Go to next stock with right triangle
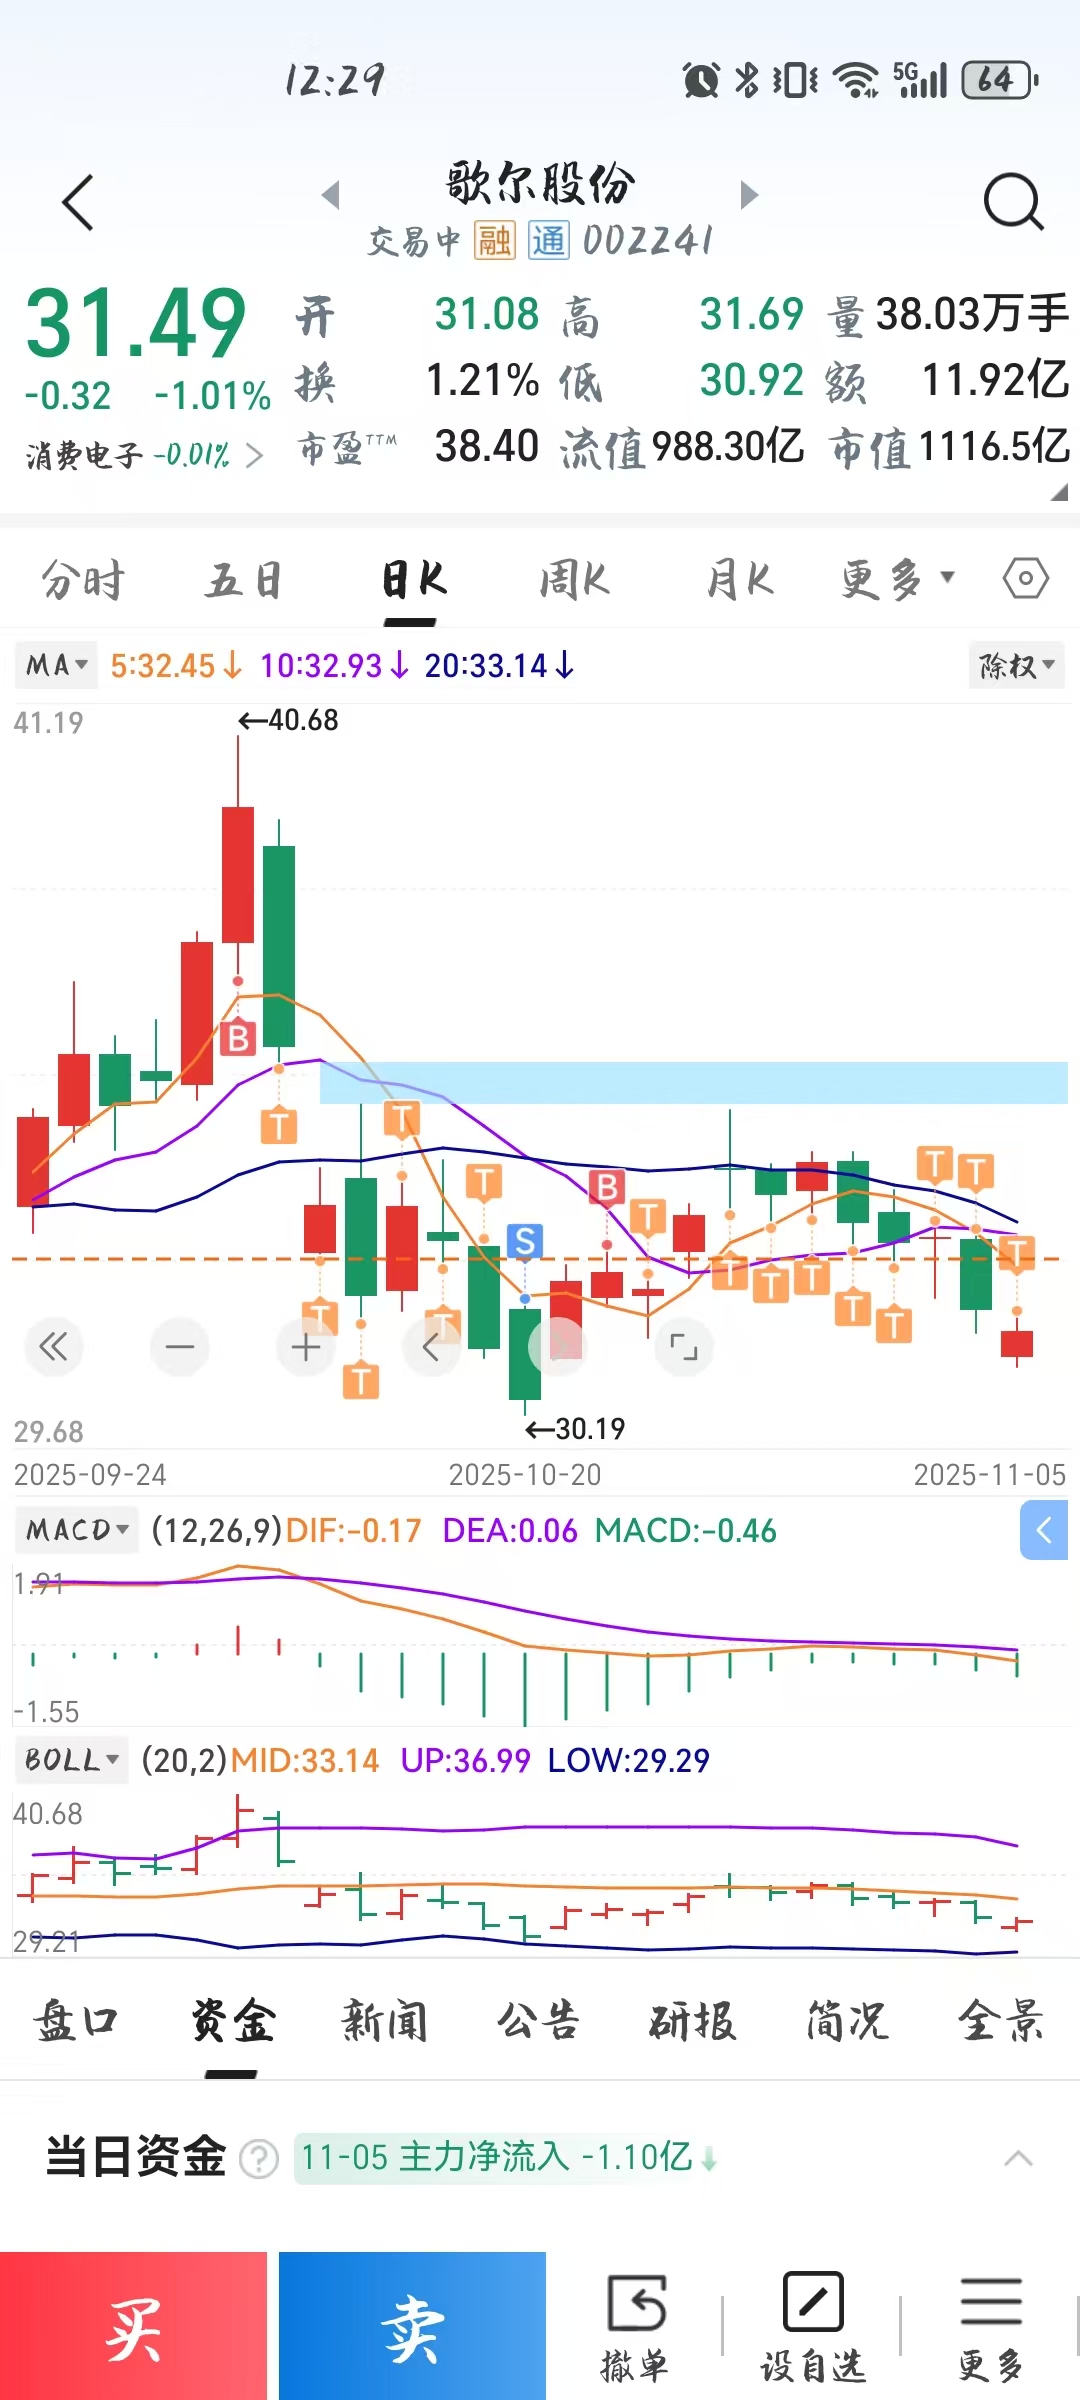Screen dimensions: 1080x2400 749,194
